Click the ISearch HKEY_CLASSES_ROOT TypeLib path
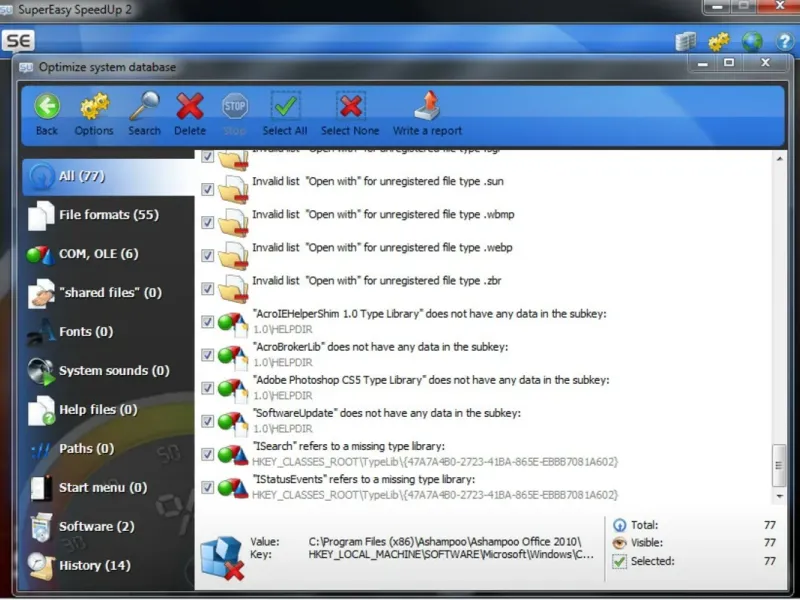Image resolution: width=800 pixels, height=600 pixels. (435, 462)
